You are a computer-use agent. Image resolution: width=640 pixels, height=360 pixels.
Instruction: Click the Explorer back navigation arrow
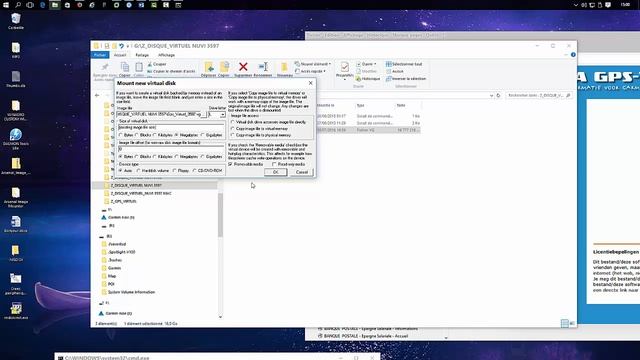[x=97, y=96]
